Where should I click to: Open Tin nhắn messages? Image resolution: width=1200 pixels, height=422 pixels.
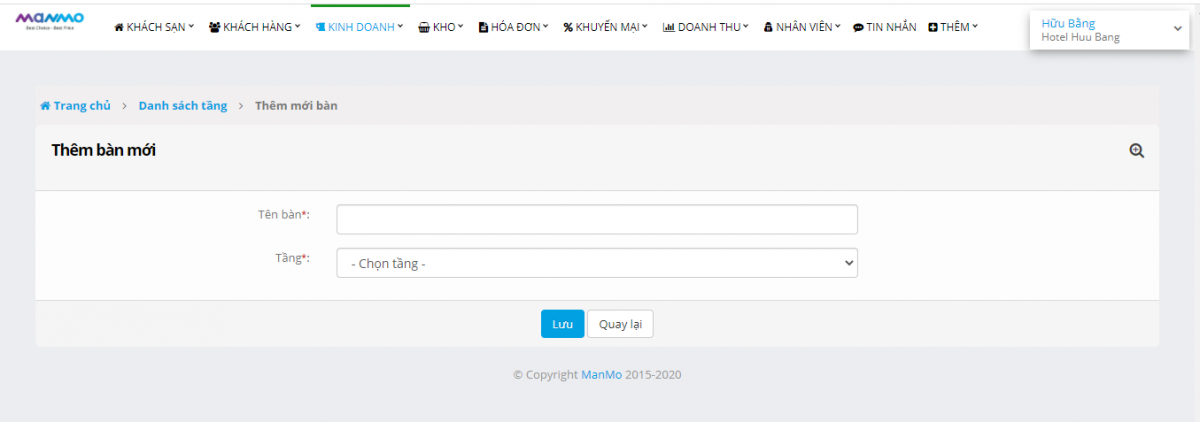[x=884, y=27]
